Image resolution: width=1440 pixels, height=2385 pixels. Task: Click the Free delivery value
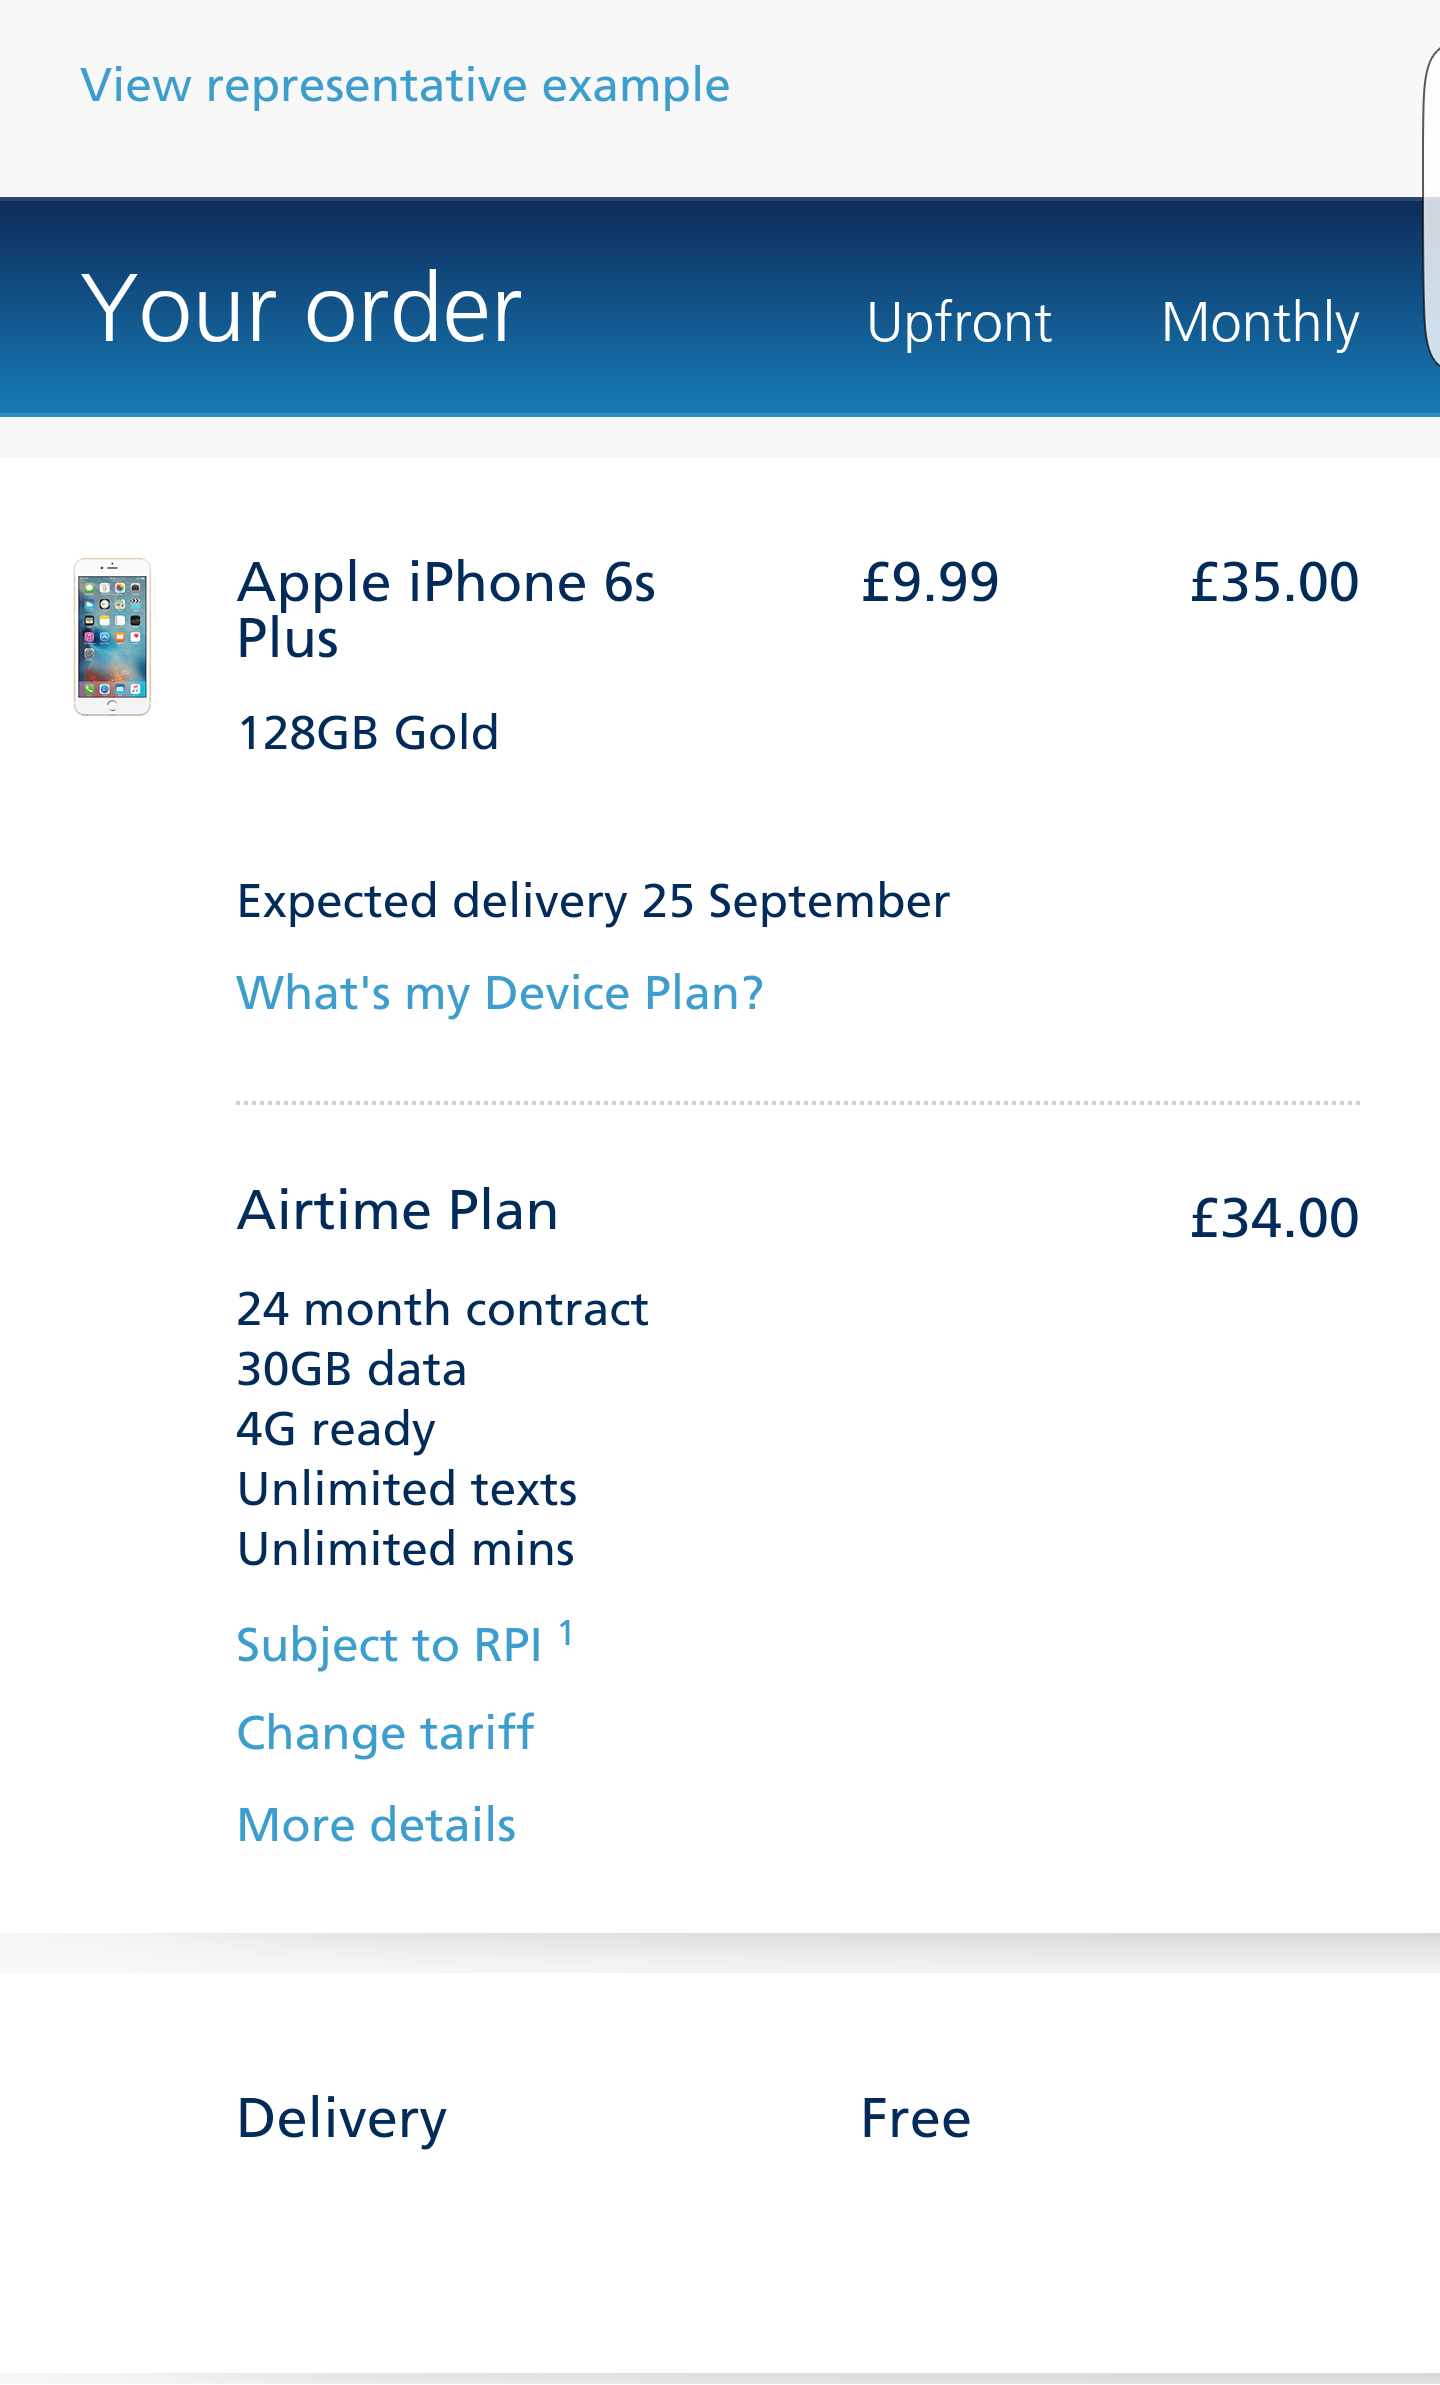[914, 2117]
